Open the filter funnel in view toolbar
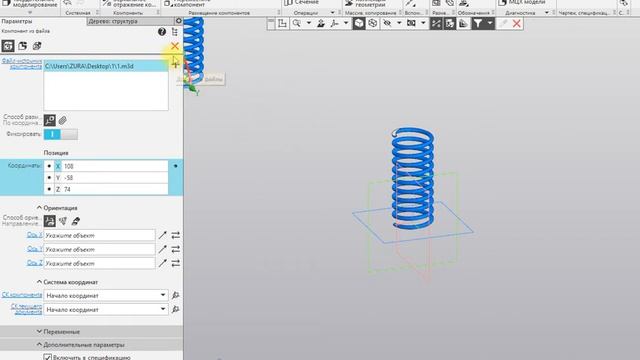The height and width of the screenshot is (360, 640). tap(478, 24)
